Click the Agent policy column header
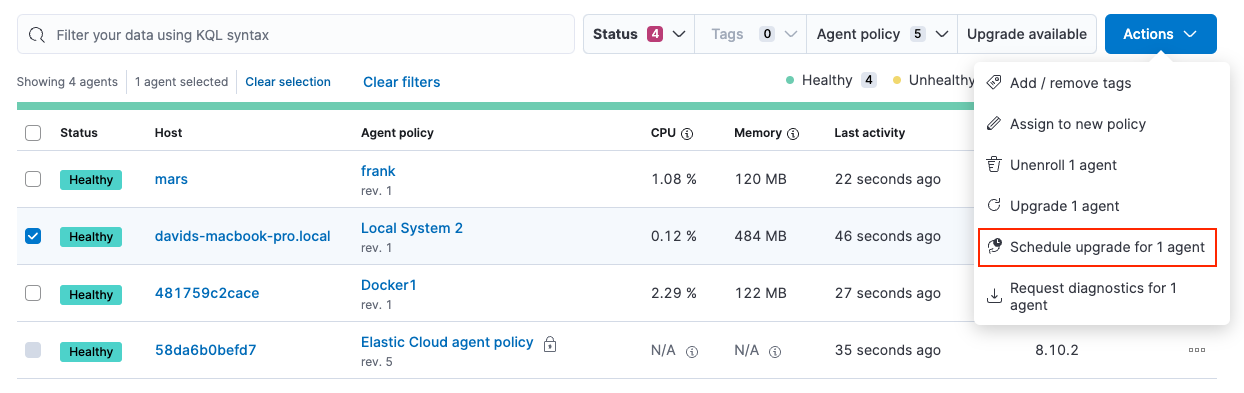Screen dimensions: 1244x393 tap(397, 133)
